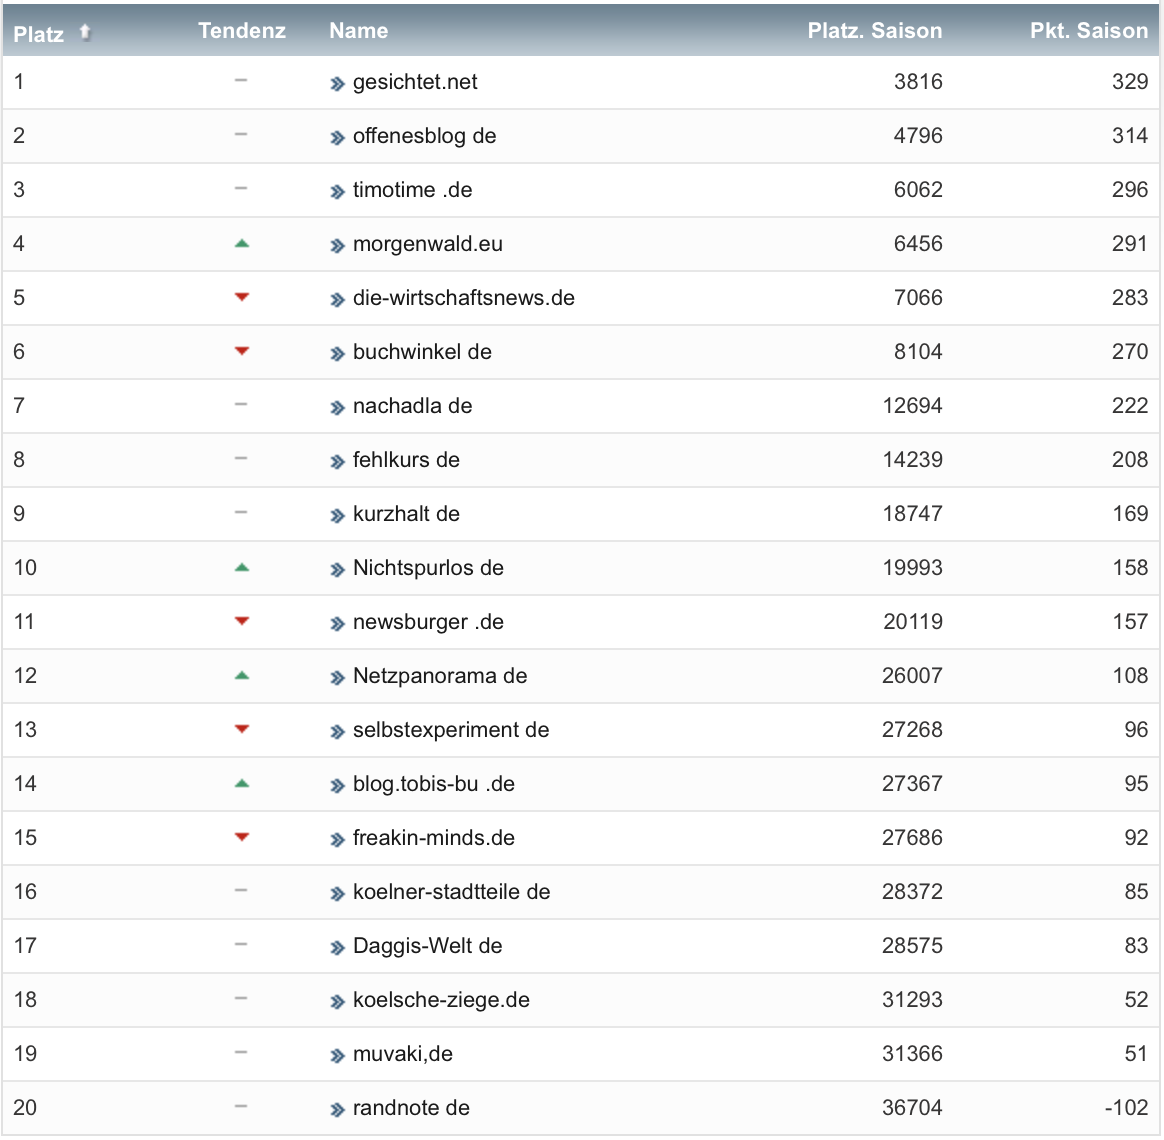Select the season rank value 27268

click(x=912, y=730)
